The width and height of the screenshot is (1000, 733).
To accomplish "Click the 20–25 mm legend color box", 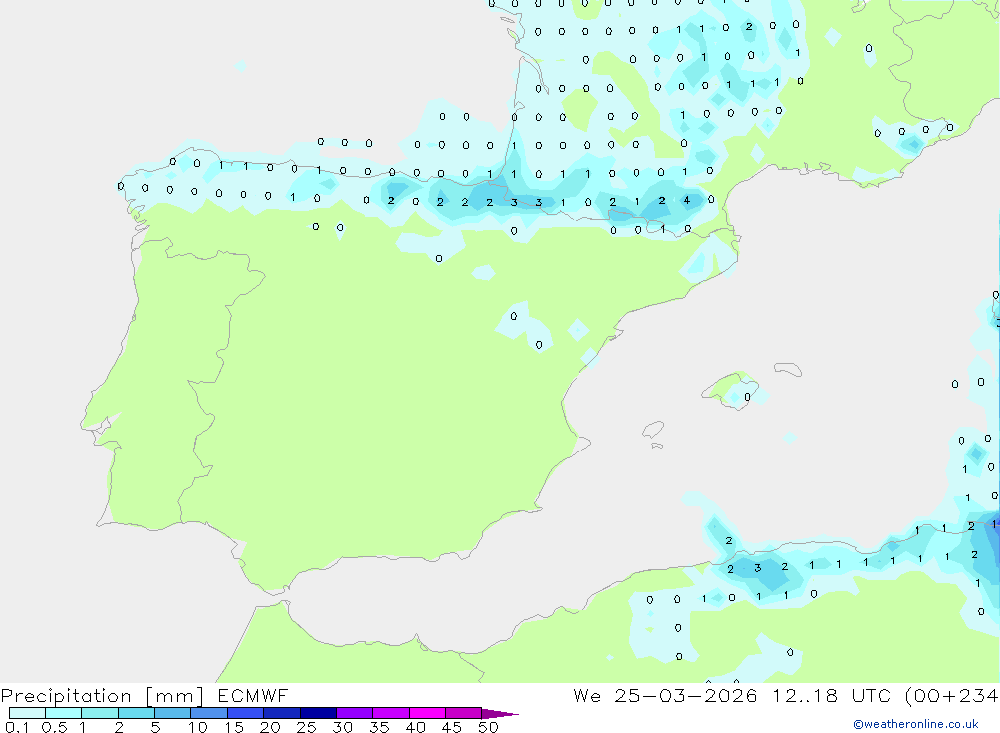I will pyautogui.click(x=282, y=713).
